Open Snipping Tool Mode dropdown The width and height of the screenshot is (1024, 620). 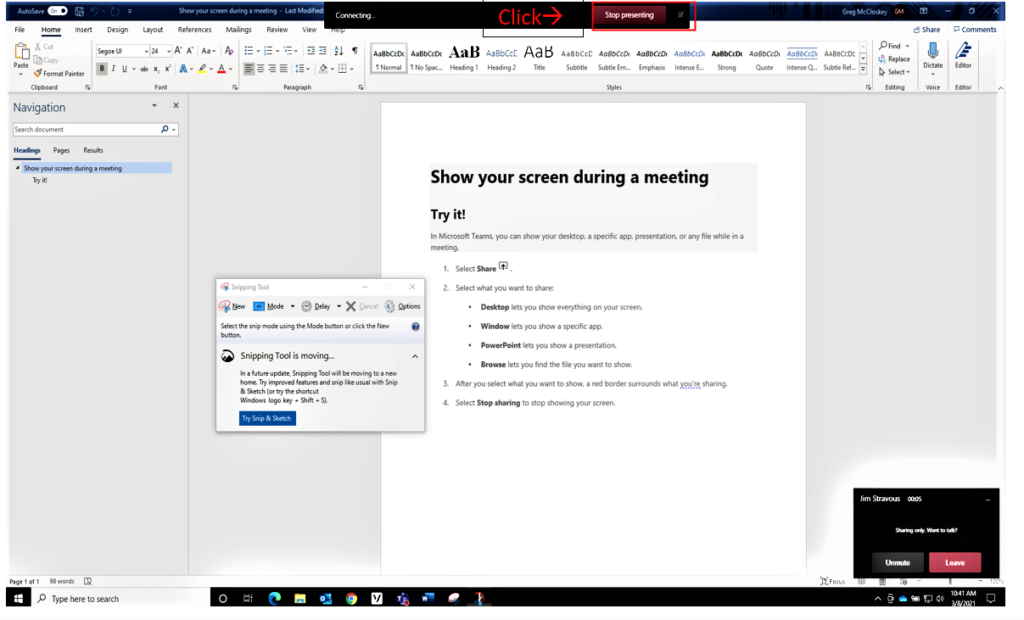293,306
